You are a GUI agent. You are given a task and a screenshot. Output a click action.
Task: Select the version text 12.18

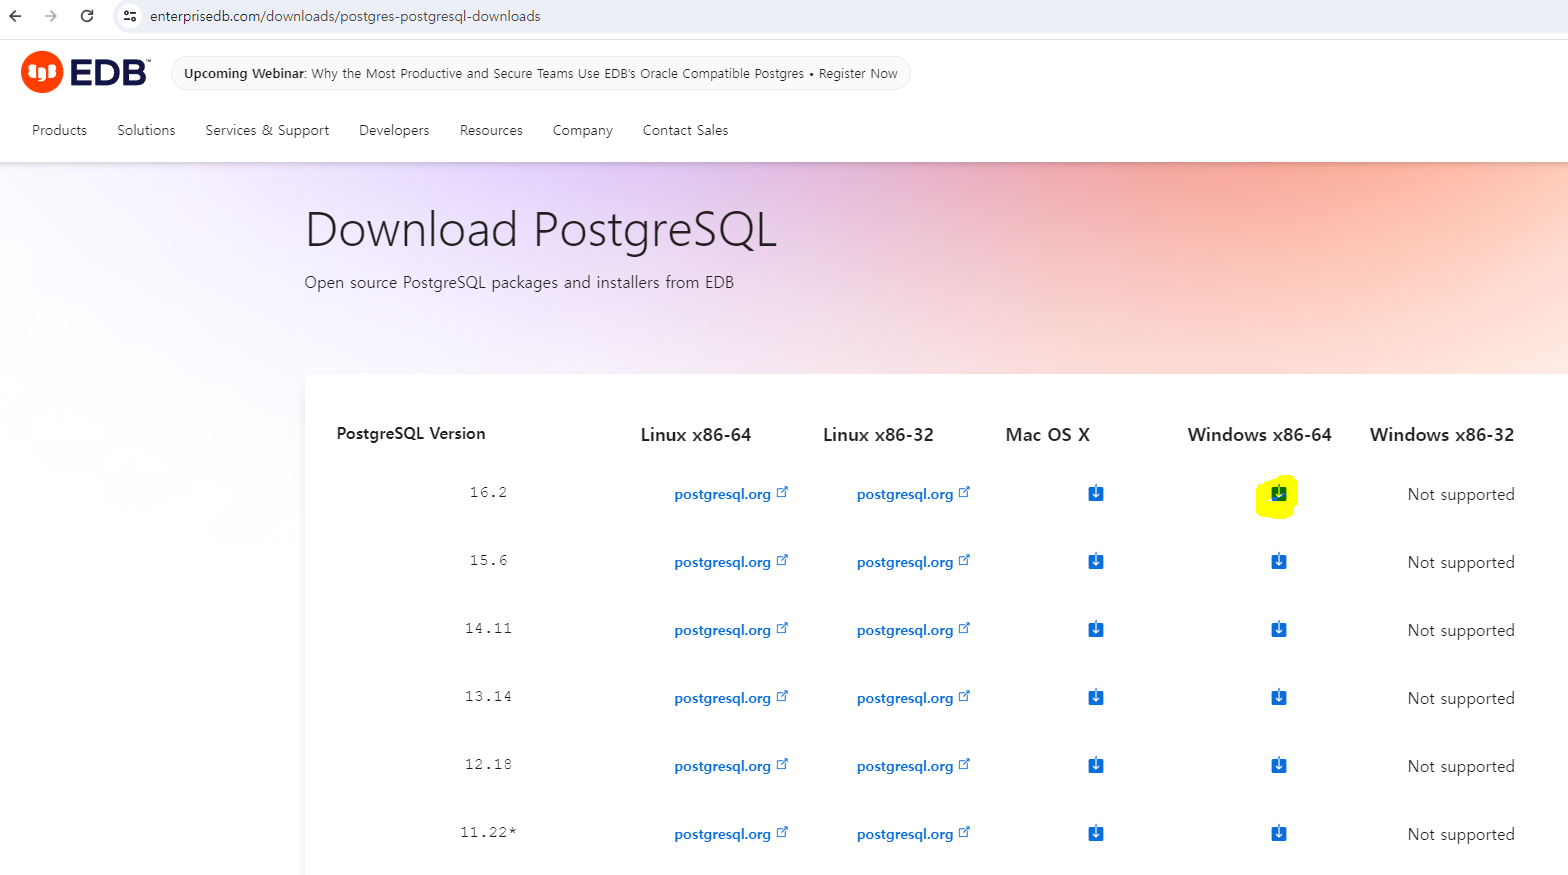point(488,764)
